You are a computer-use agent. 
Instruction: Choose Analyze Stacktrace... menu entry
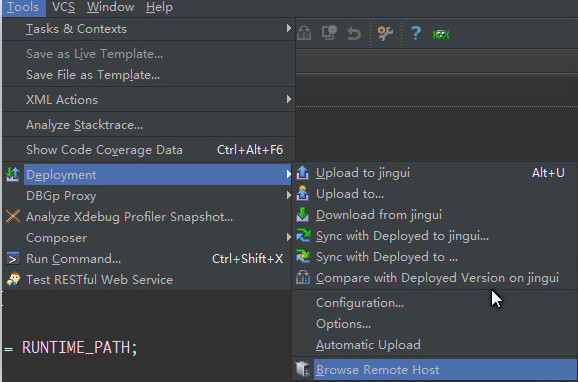tap(84, 125)
